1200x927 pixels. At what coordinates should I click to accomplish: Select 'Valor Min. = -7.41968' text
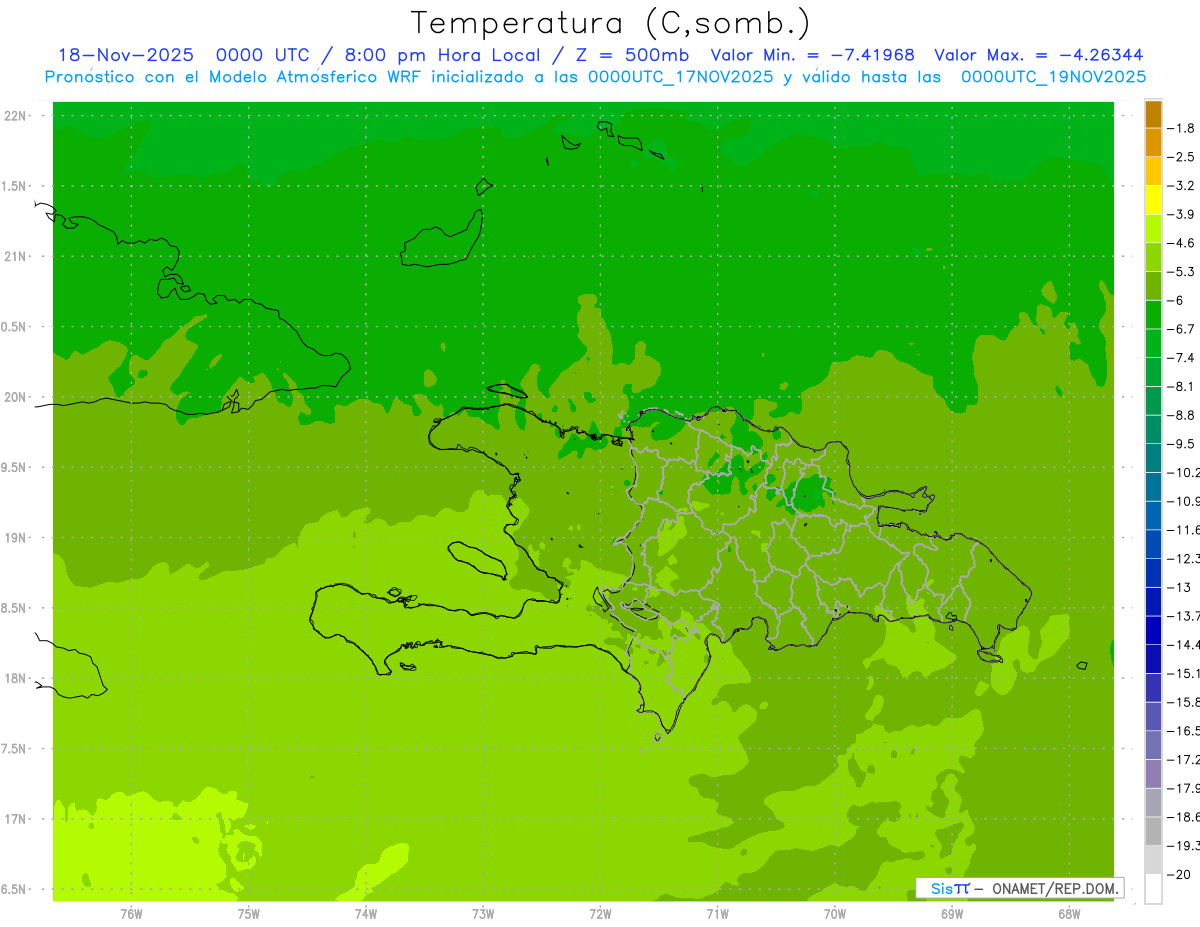pyautogui.click(x=812, y=55)
